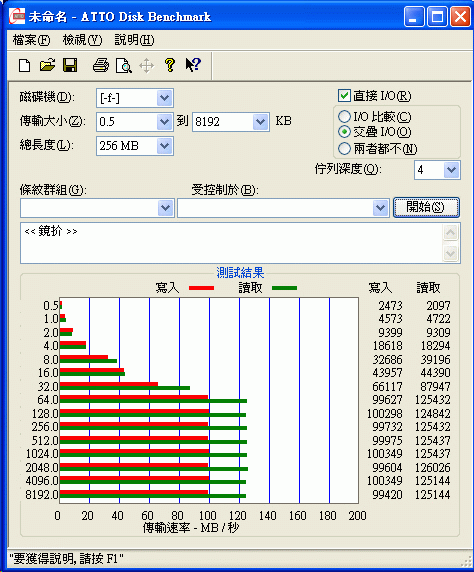
Task: Select the 交疊 I/O radio button
Action: (344, 131)
